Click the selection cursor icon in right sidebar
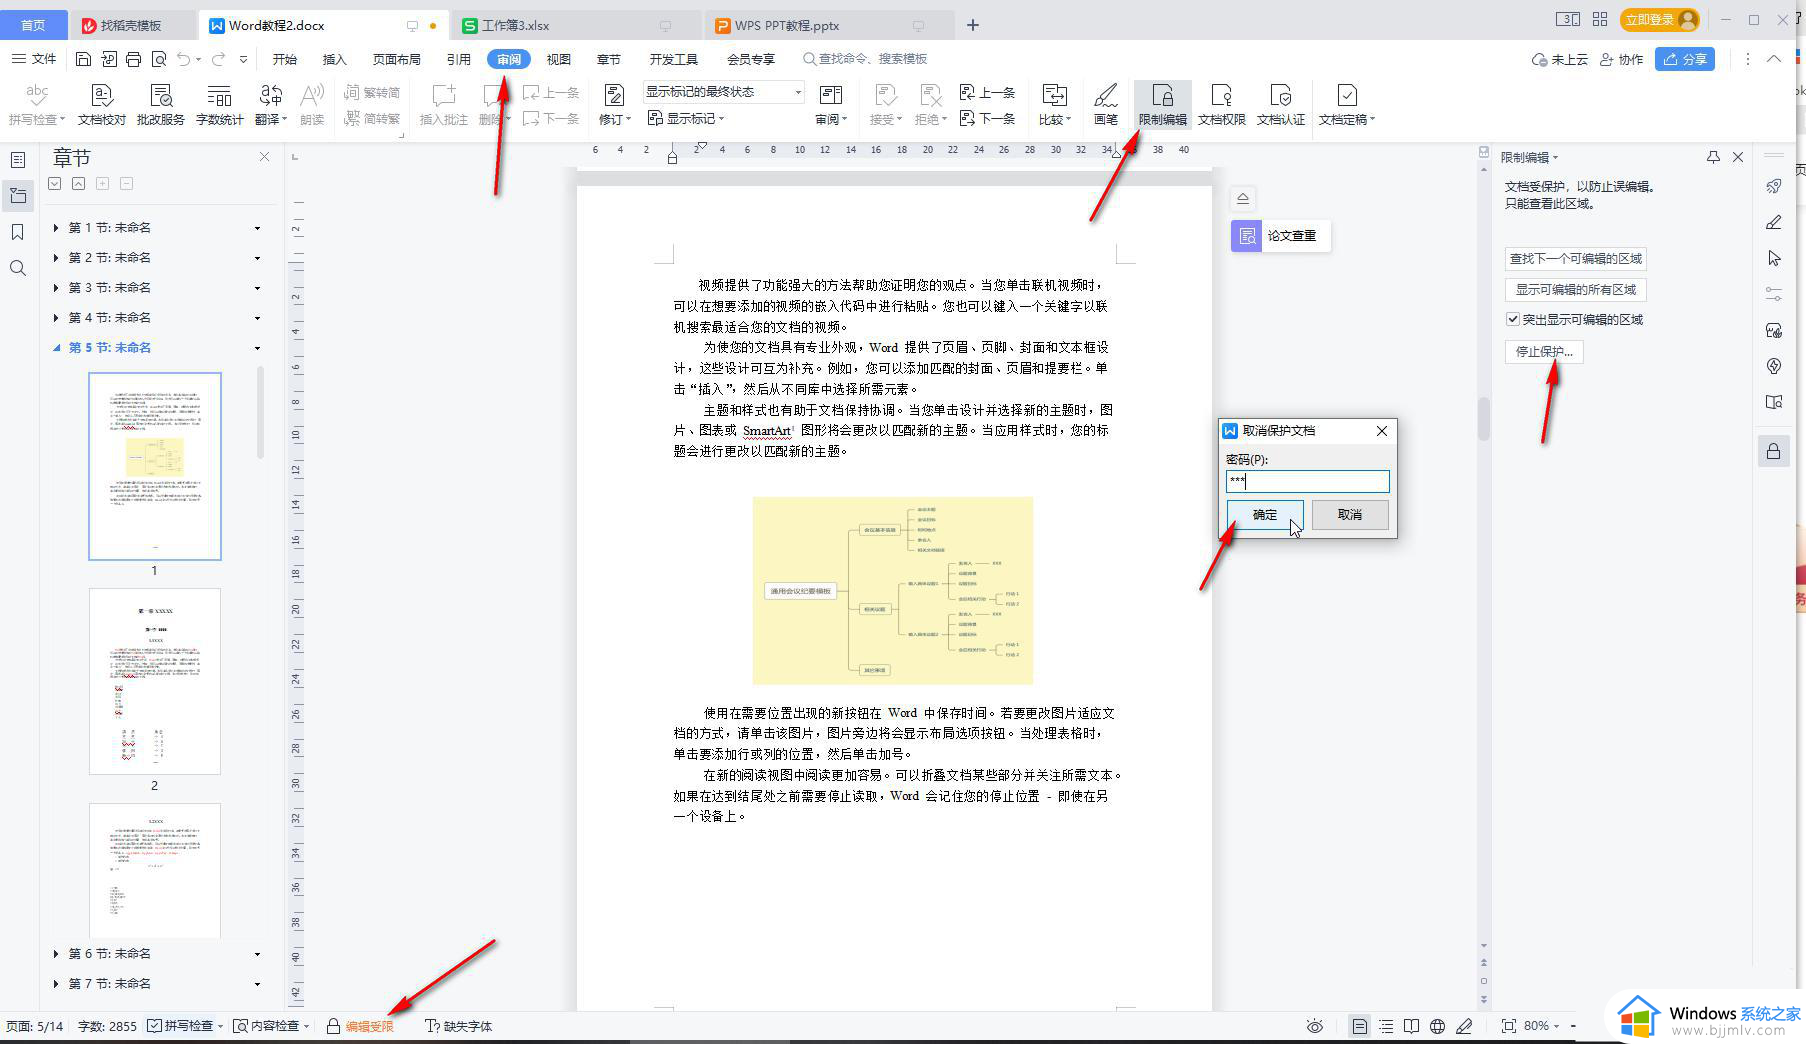The height and width of the screenshot is (1044, 1806). pyautogui.click(x=1774, y=258)
